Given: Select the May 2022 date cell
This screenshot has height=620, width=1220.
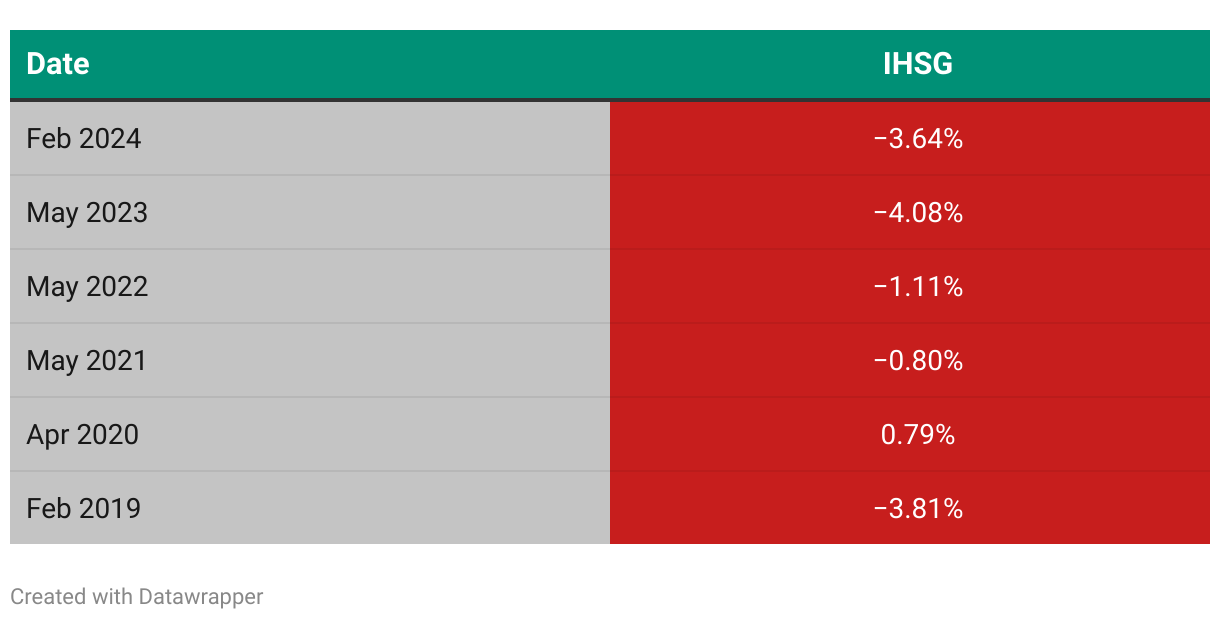Looking at the screenshot, I should tap(310, 286).
